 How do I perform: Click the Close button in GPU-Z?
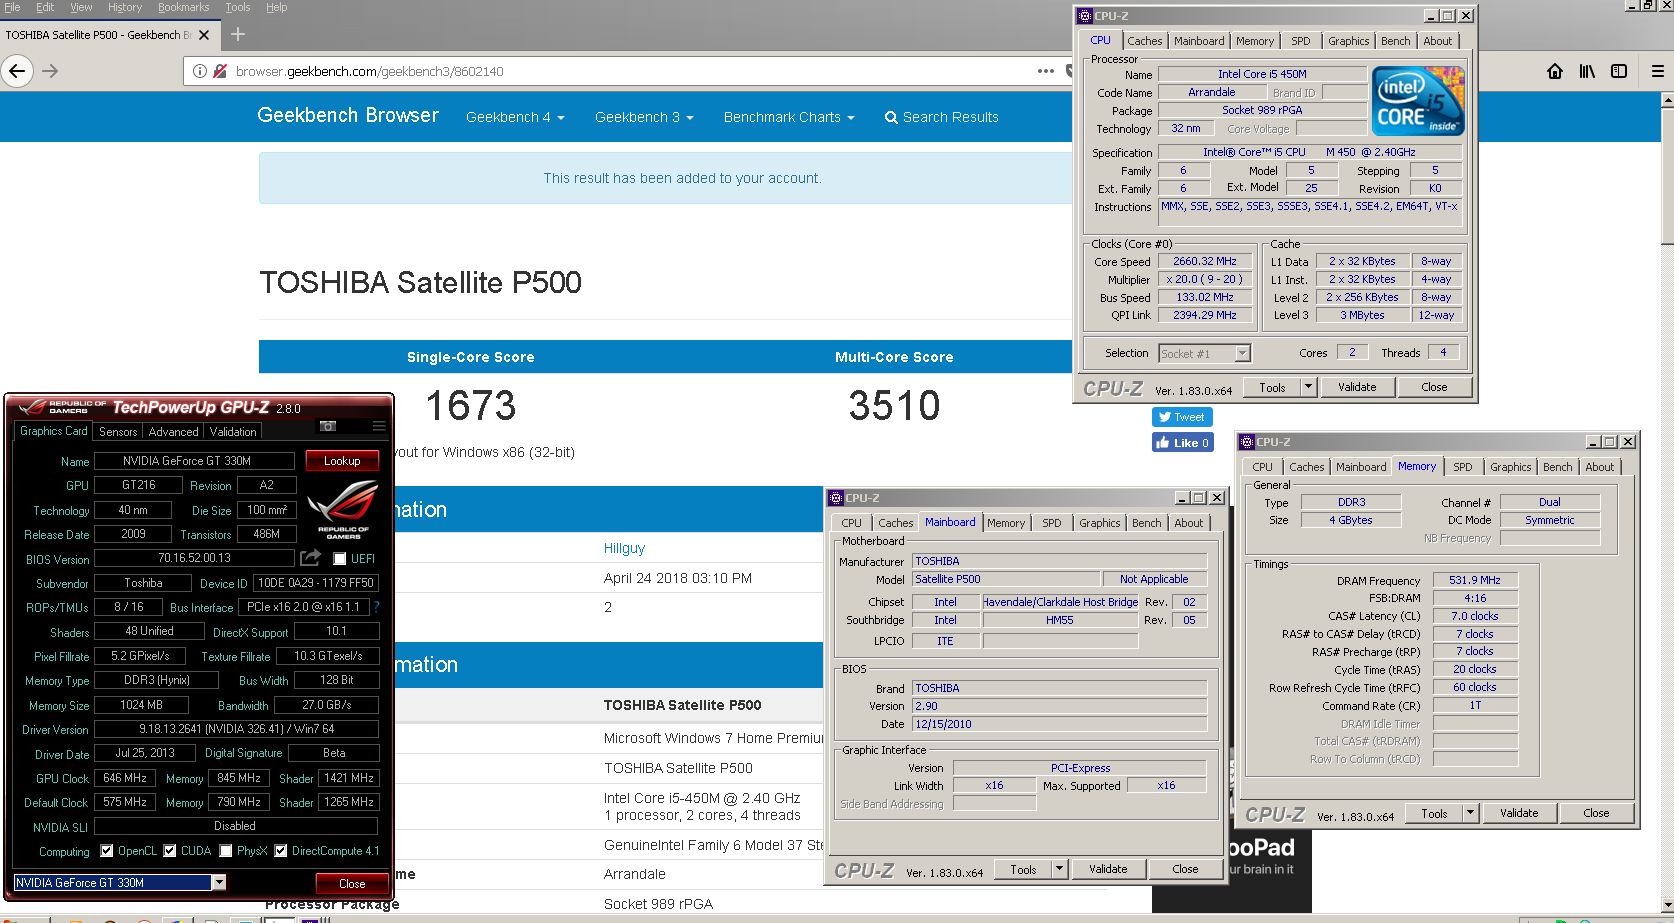pos(352,883)
